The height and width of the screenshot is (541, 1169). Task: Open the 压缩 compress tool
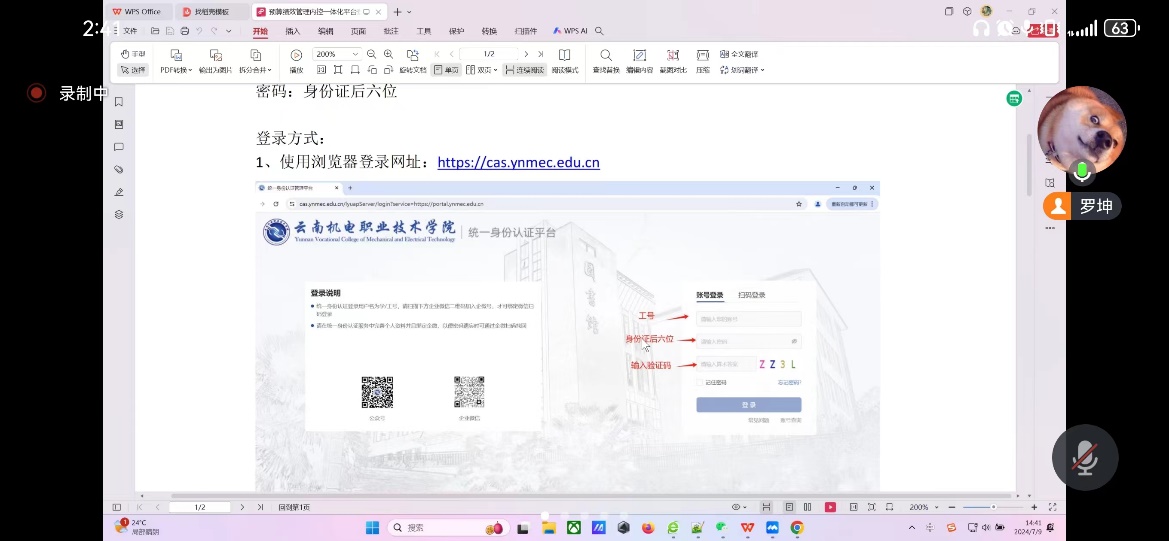(703, 55)
